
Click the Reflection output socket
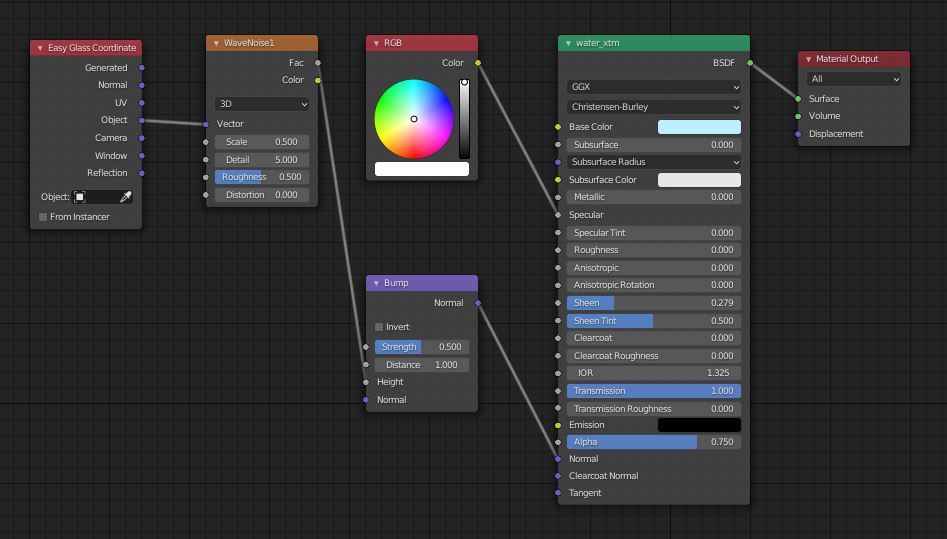tap(142, 173)
